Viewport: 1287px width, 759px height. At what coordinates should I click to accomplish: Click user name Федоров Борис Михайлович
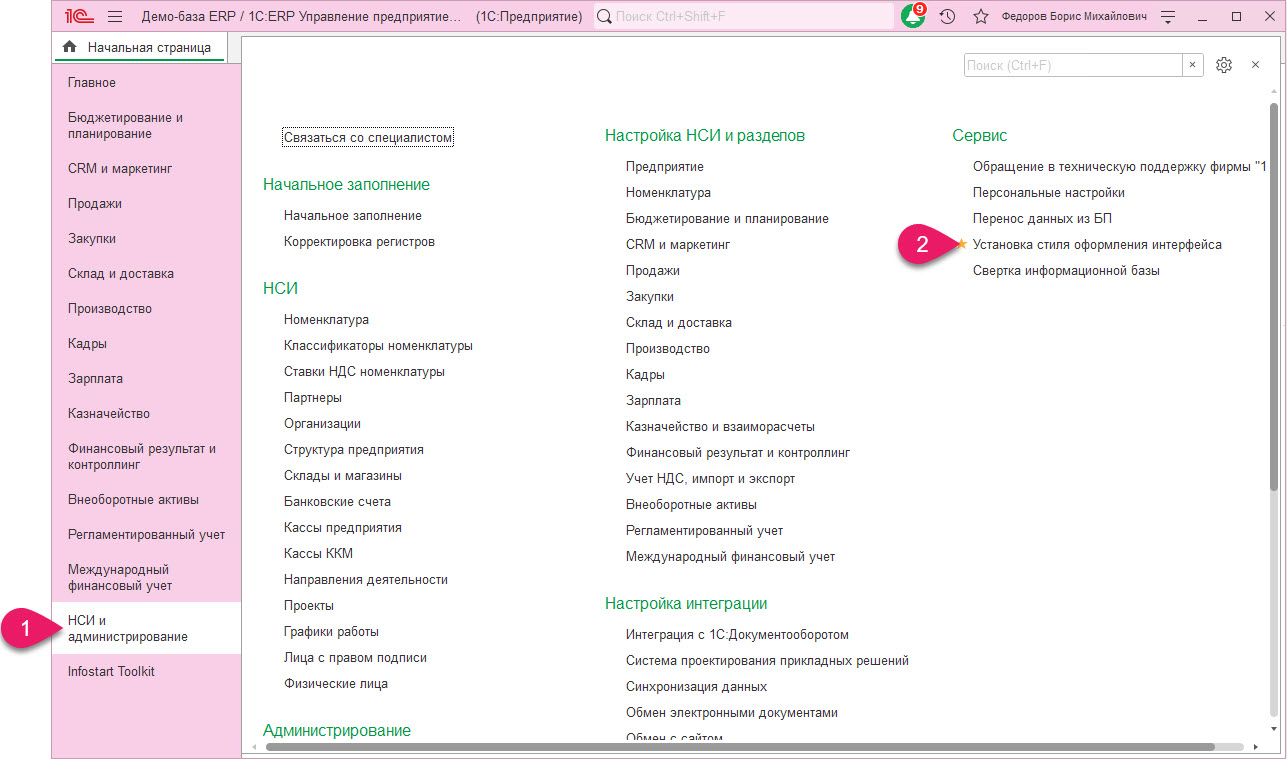coord(1074,17)
